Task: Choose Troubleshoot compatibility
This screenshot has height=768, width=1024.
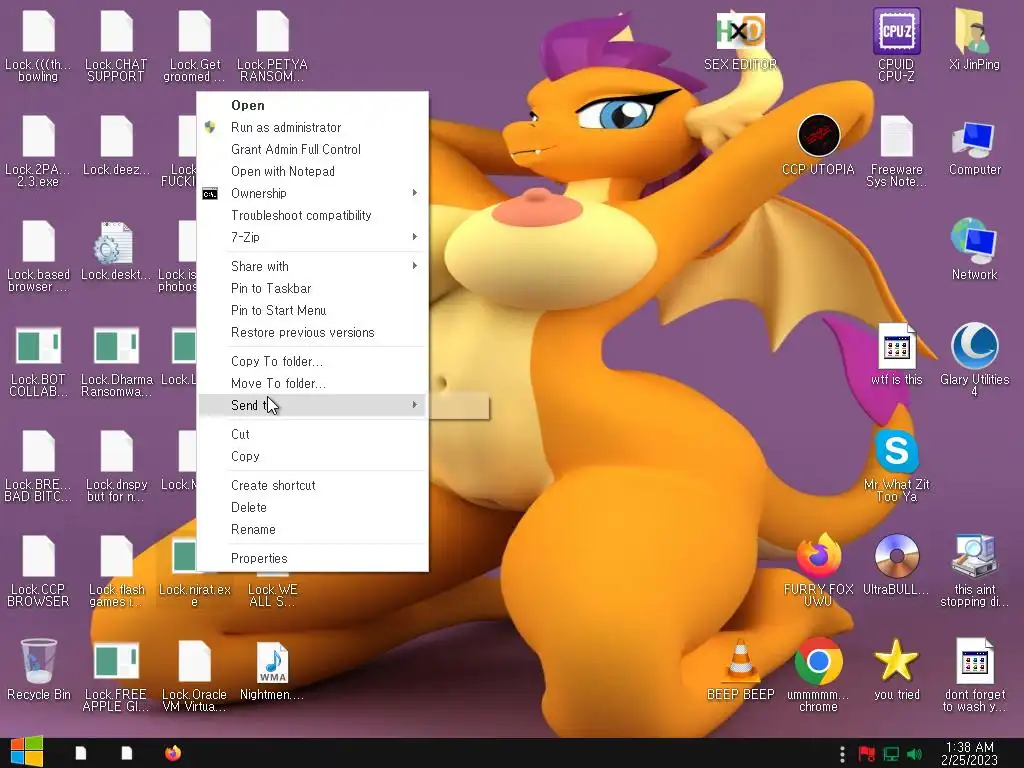Action: pos(312,216)
